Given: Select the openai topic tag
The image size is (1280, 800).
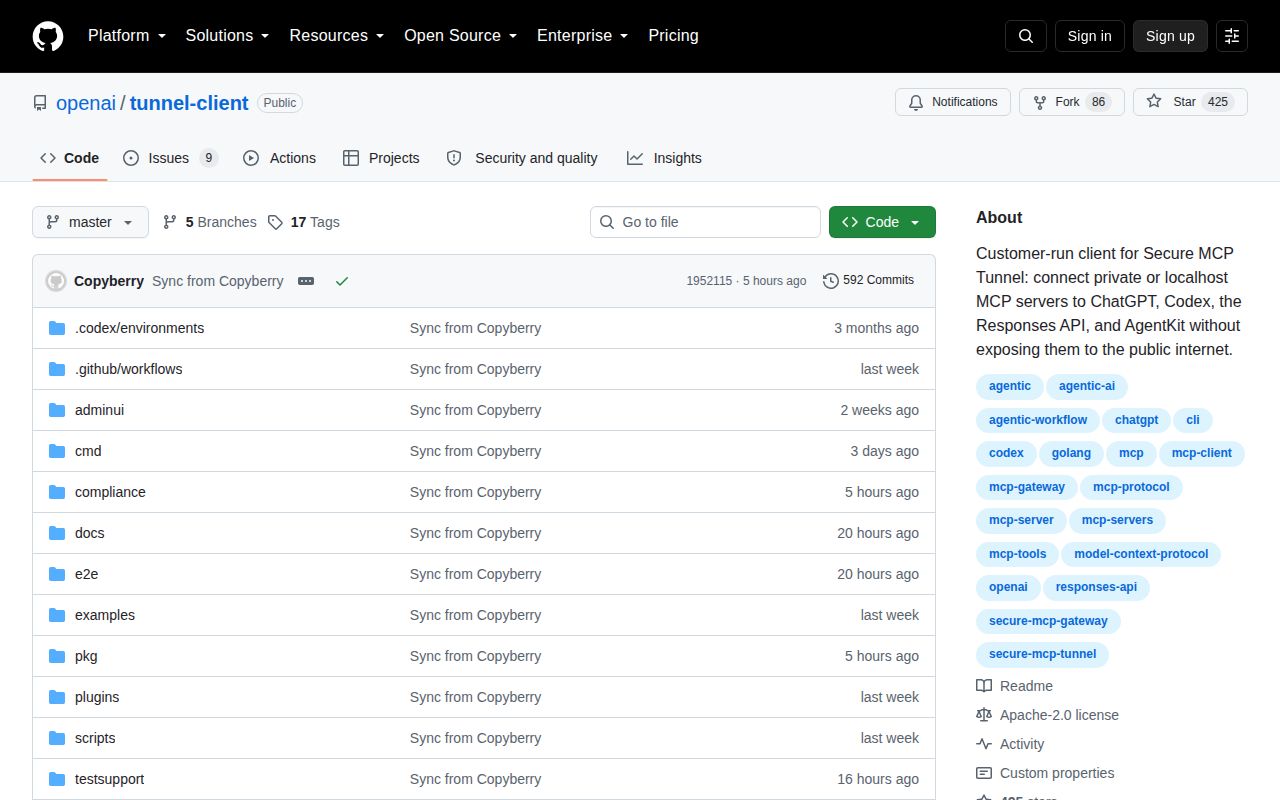Looking at the screenshot, I should (x=1008, y=587).
